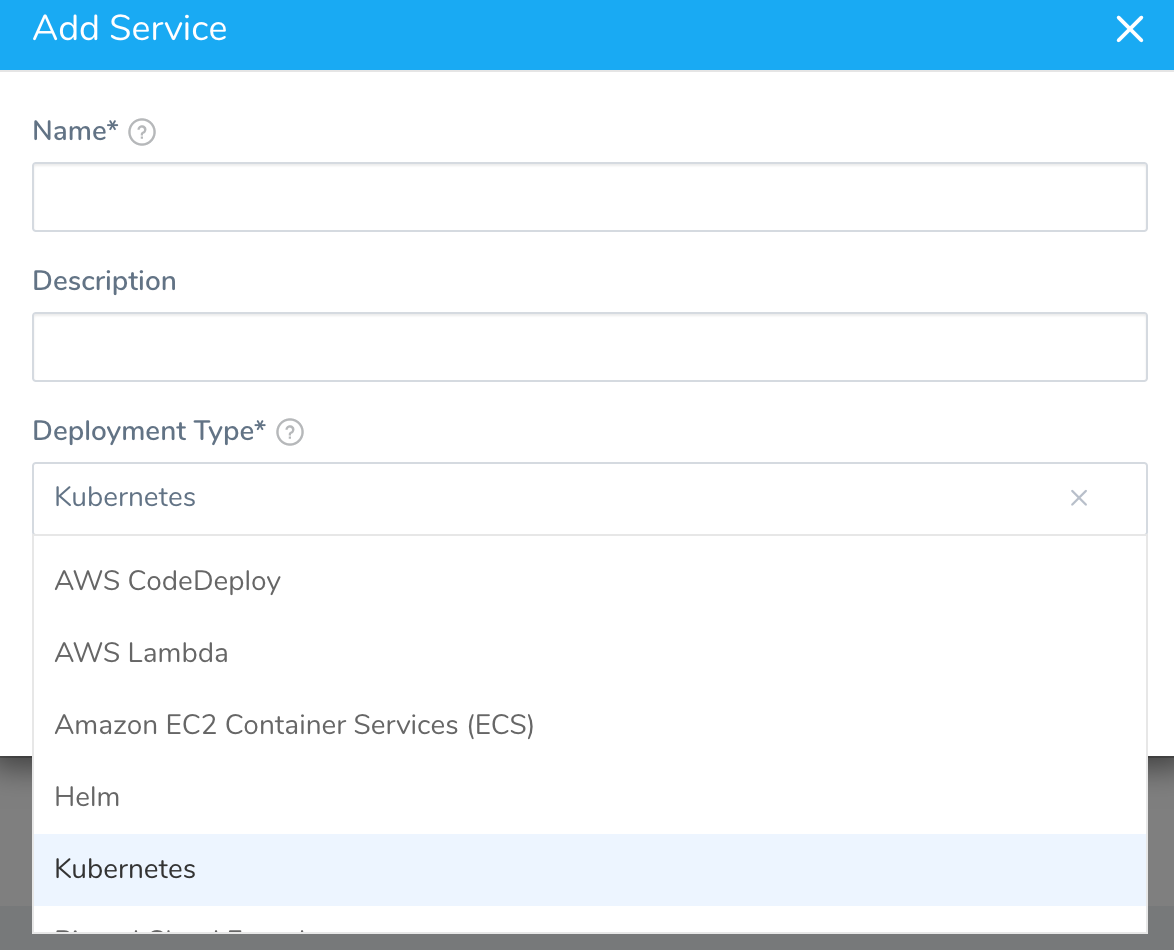Focus the Name input field
1174x950 pixels.
tap(589, 197)
